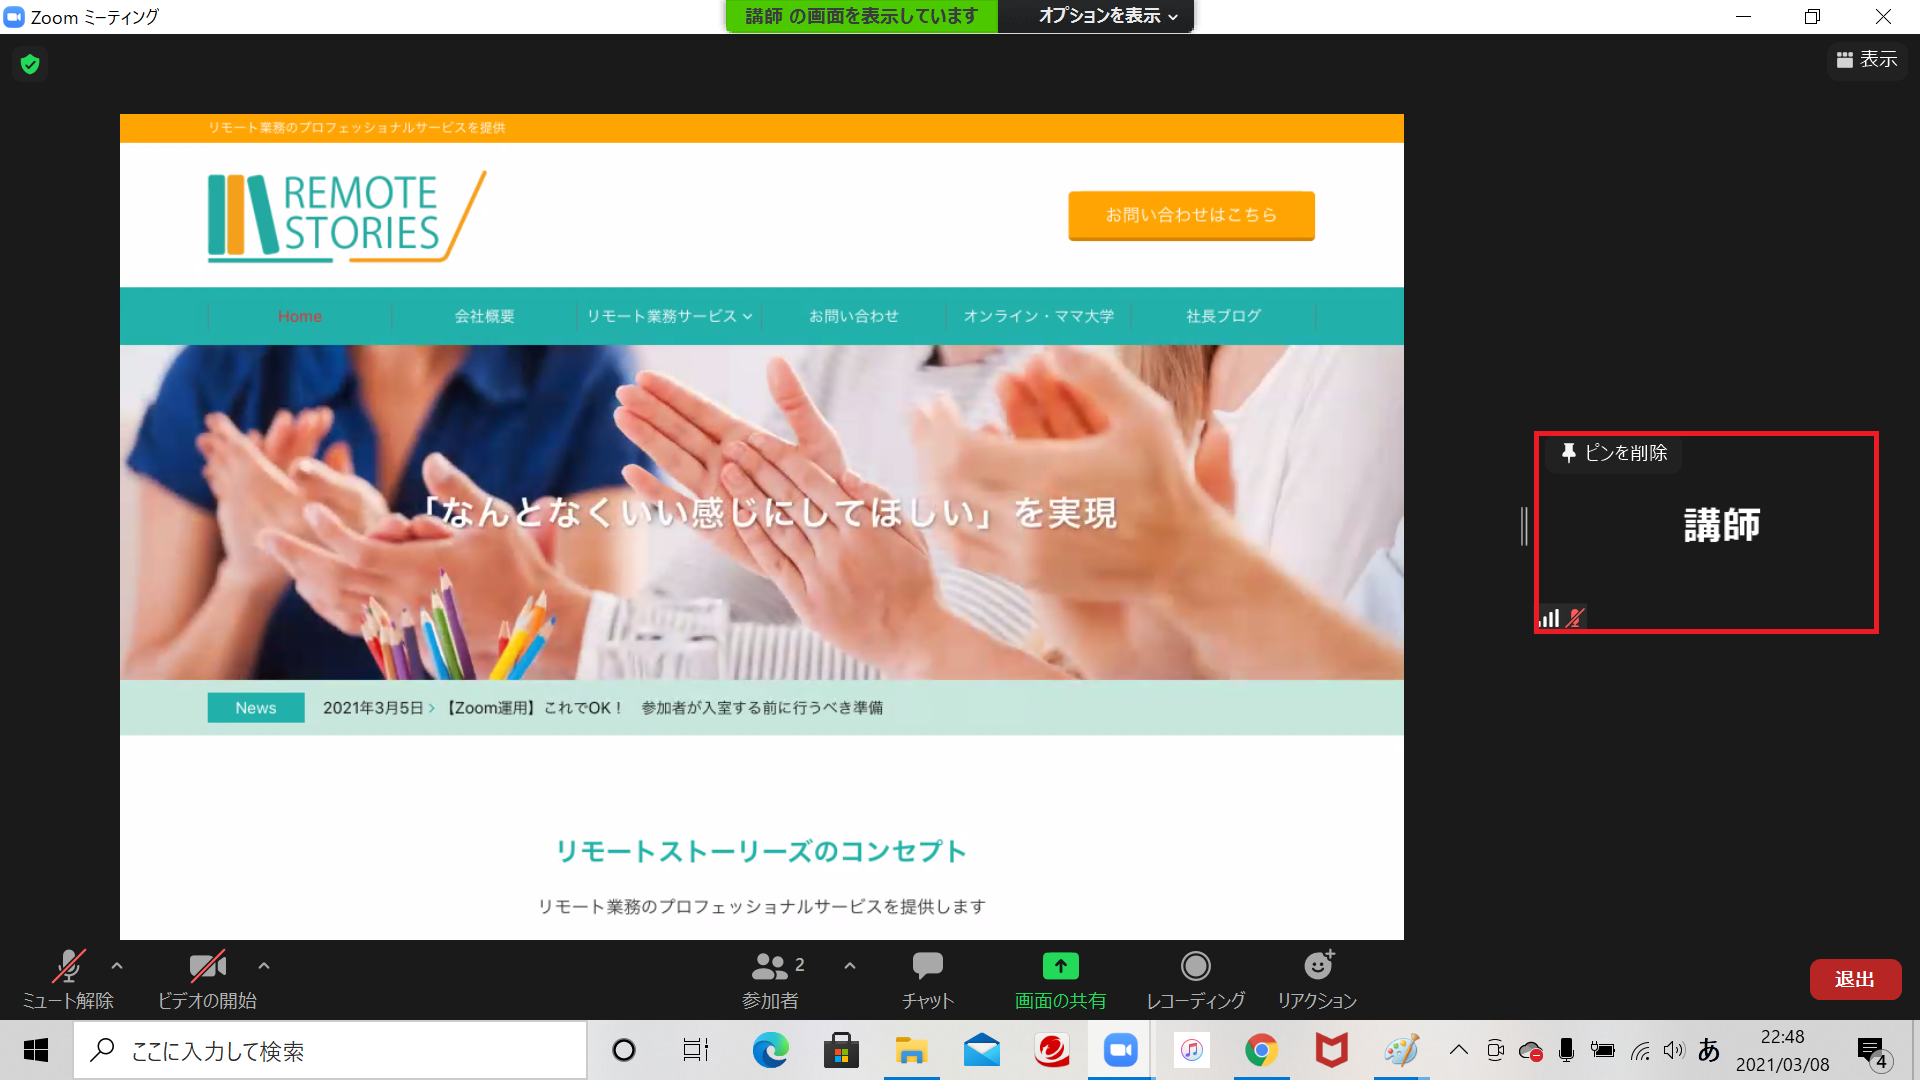
Task: Expand audio options arrow beside mute
Action: coord(117,966)
